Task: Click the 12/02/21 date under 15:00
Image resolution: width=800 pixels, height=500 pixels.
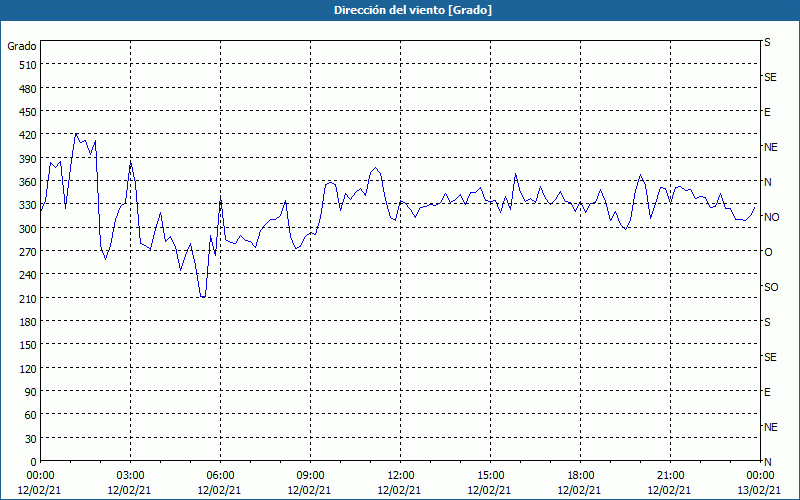Action: (489, 491)
